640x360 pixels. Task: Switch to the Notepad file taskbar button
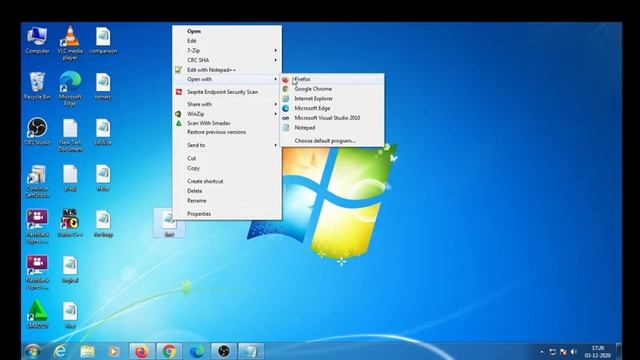coord(251,351)
